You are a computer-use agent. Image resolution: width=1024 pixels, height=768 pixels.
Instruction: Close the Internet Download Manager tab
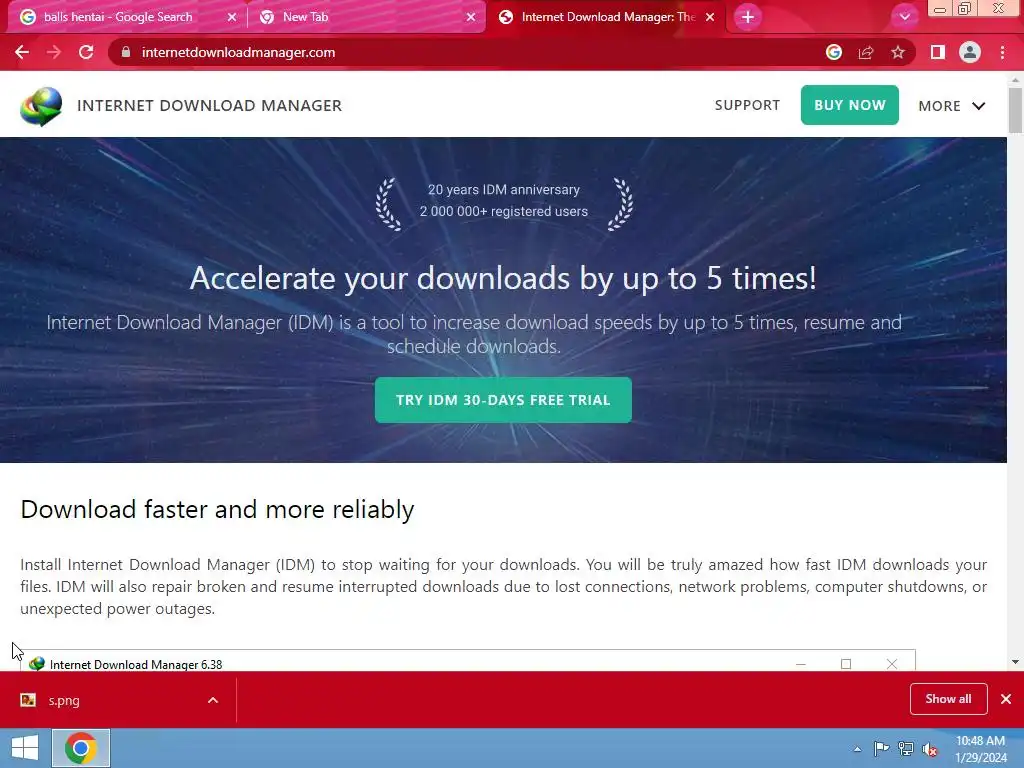[x=710, y=17]
